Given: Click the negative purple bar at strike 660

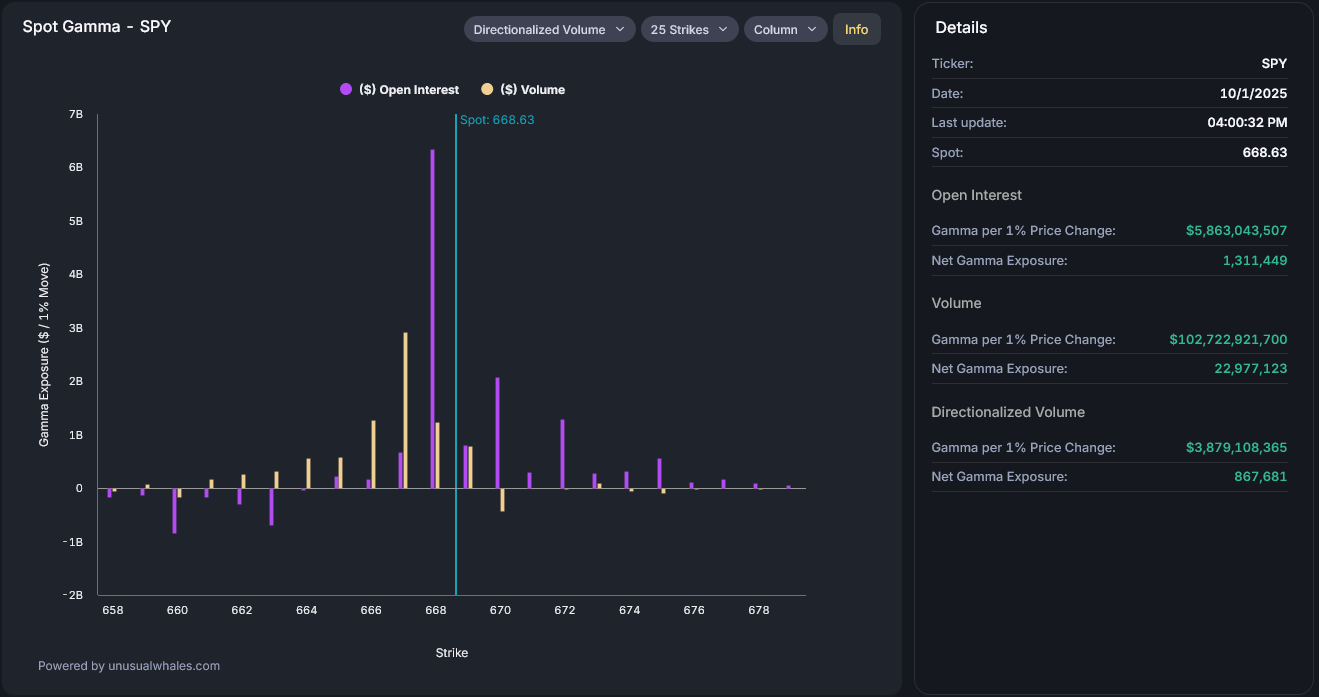Looking at the screenshot, I should point(174,510).
